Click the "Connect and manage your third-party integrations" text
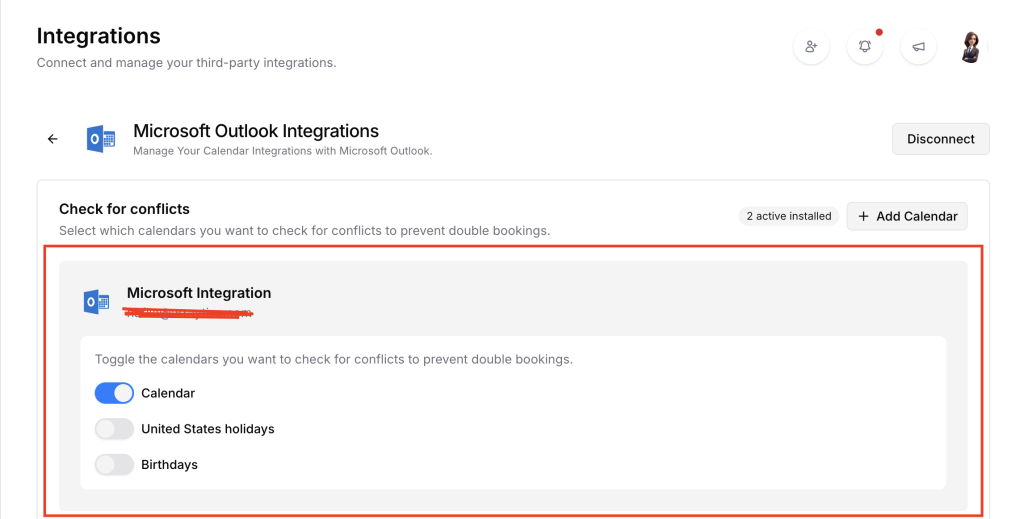This screenshot has height=519, width=1024. coord(186,63)
